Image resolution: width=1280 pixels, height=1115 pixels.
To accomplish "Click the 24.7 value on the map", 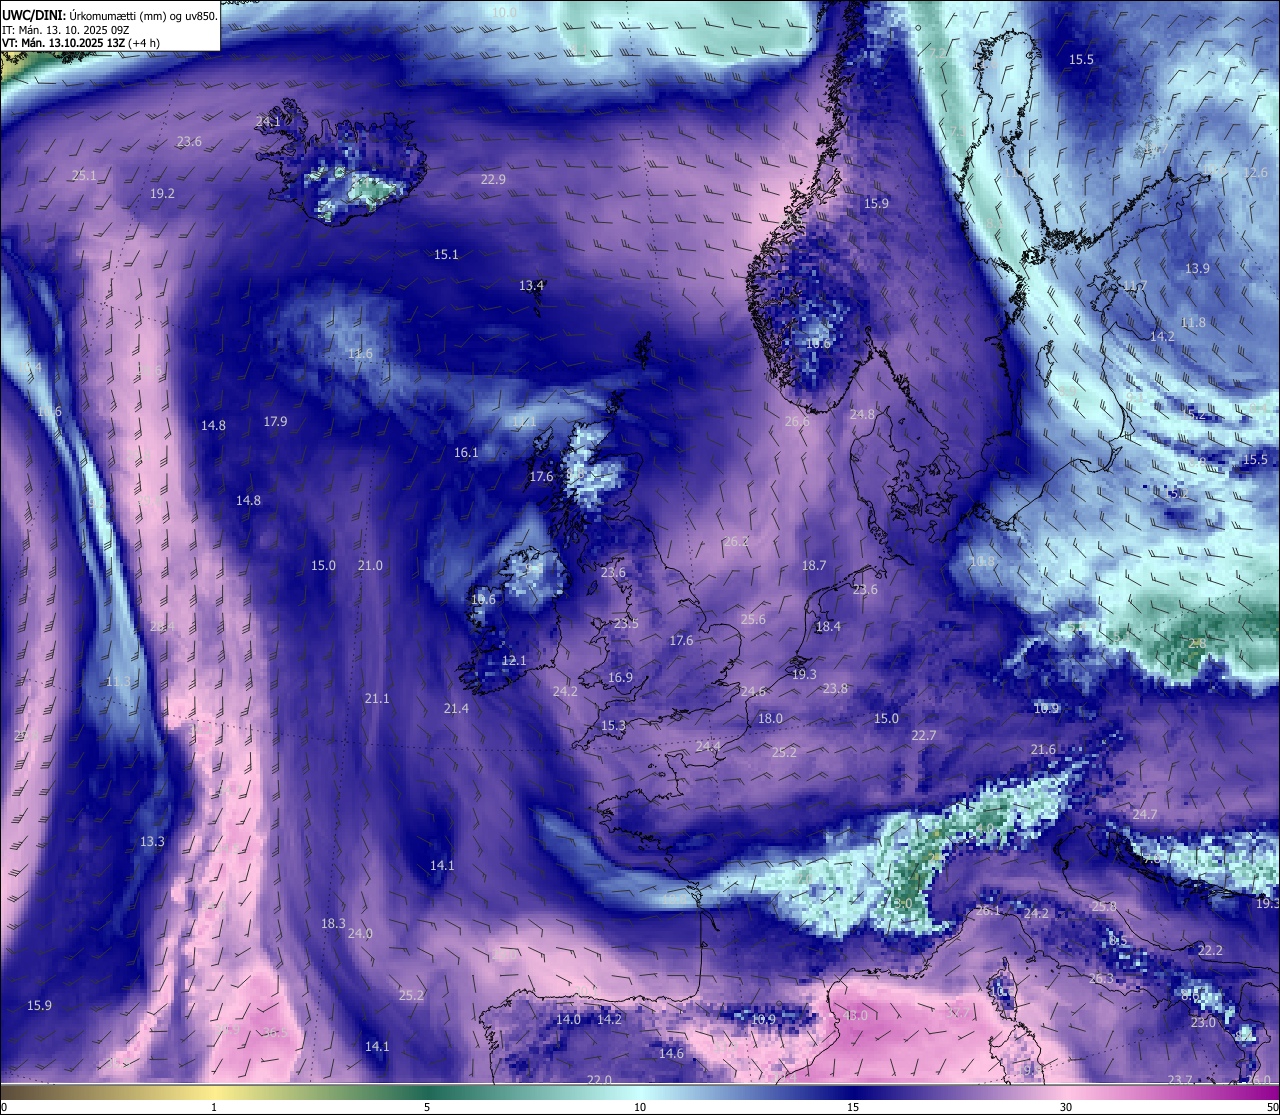I will coord(1144,815).
